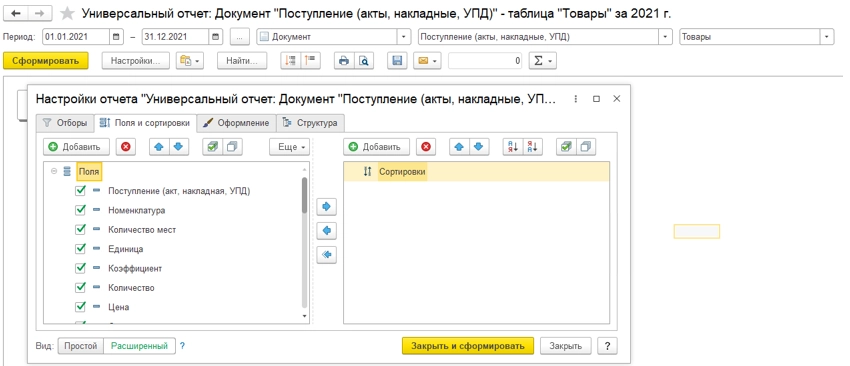Open view help question mark link
The image size is (850, 366).
click(183, 346)
